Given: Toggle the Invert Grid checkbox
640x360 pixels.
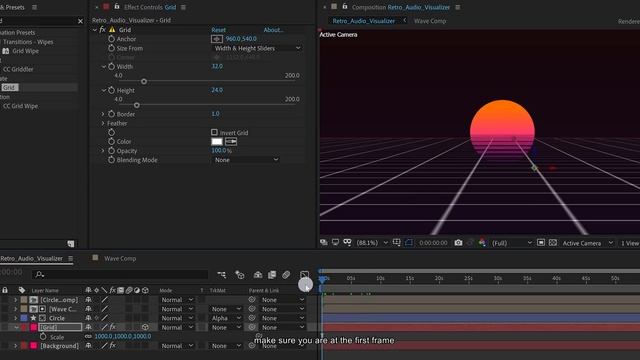Looking at the screenshot, I should point(214,132).
